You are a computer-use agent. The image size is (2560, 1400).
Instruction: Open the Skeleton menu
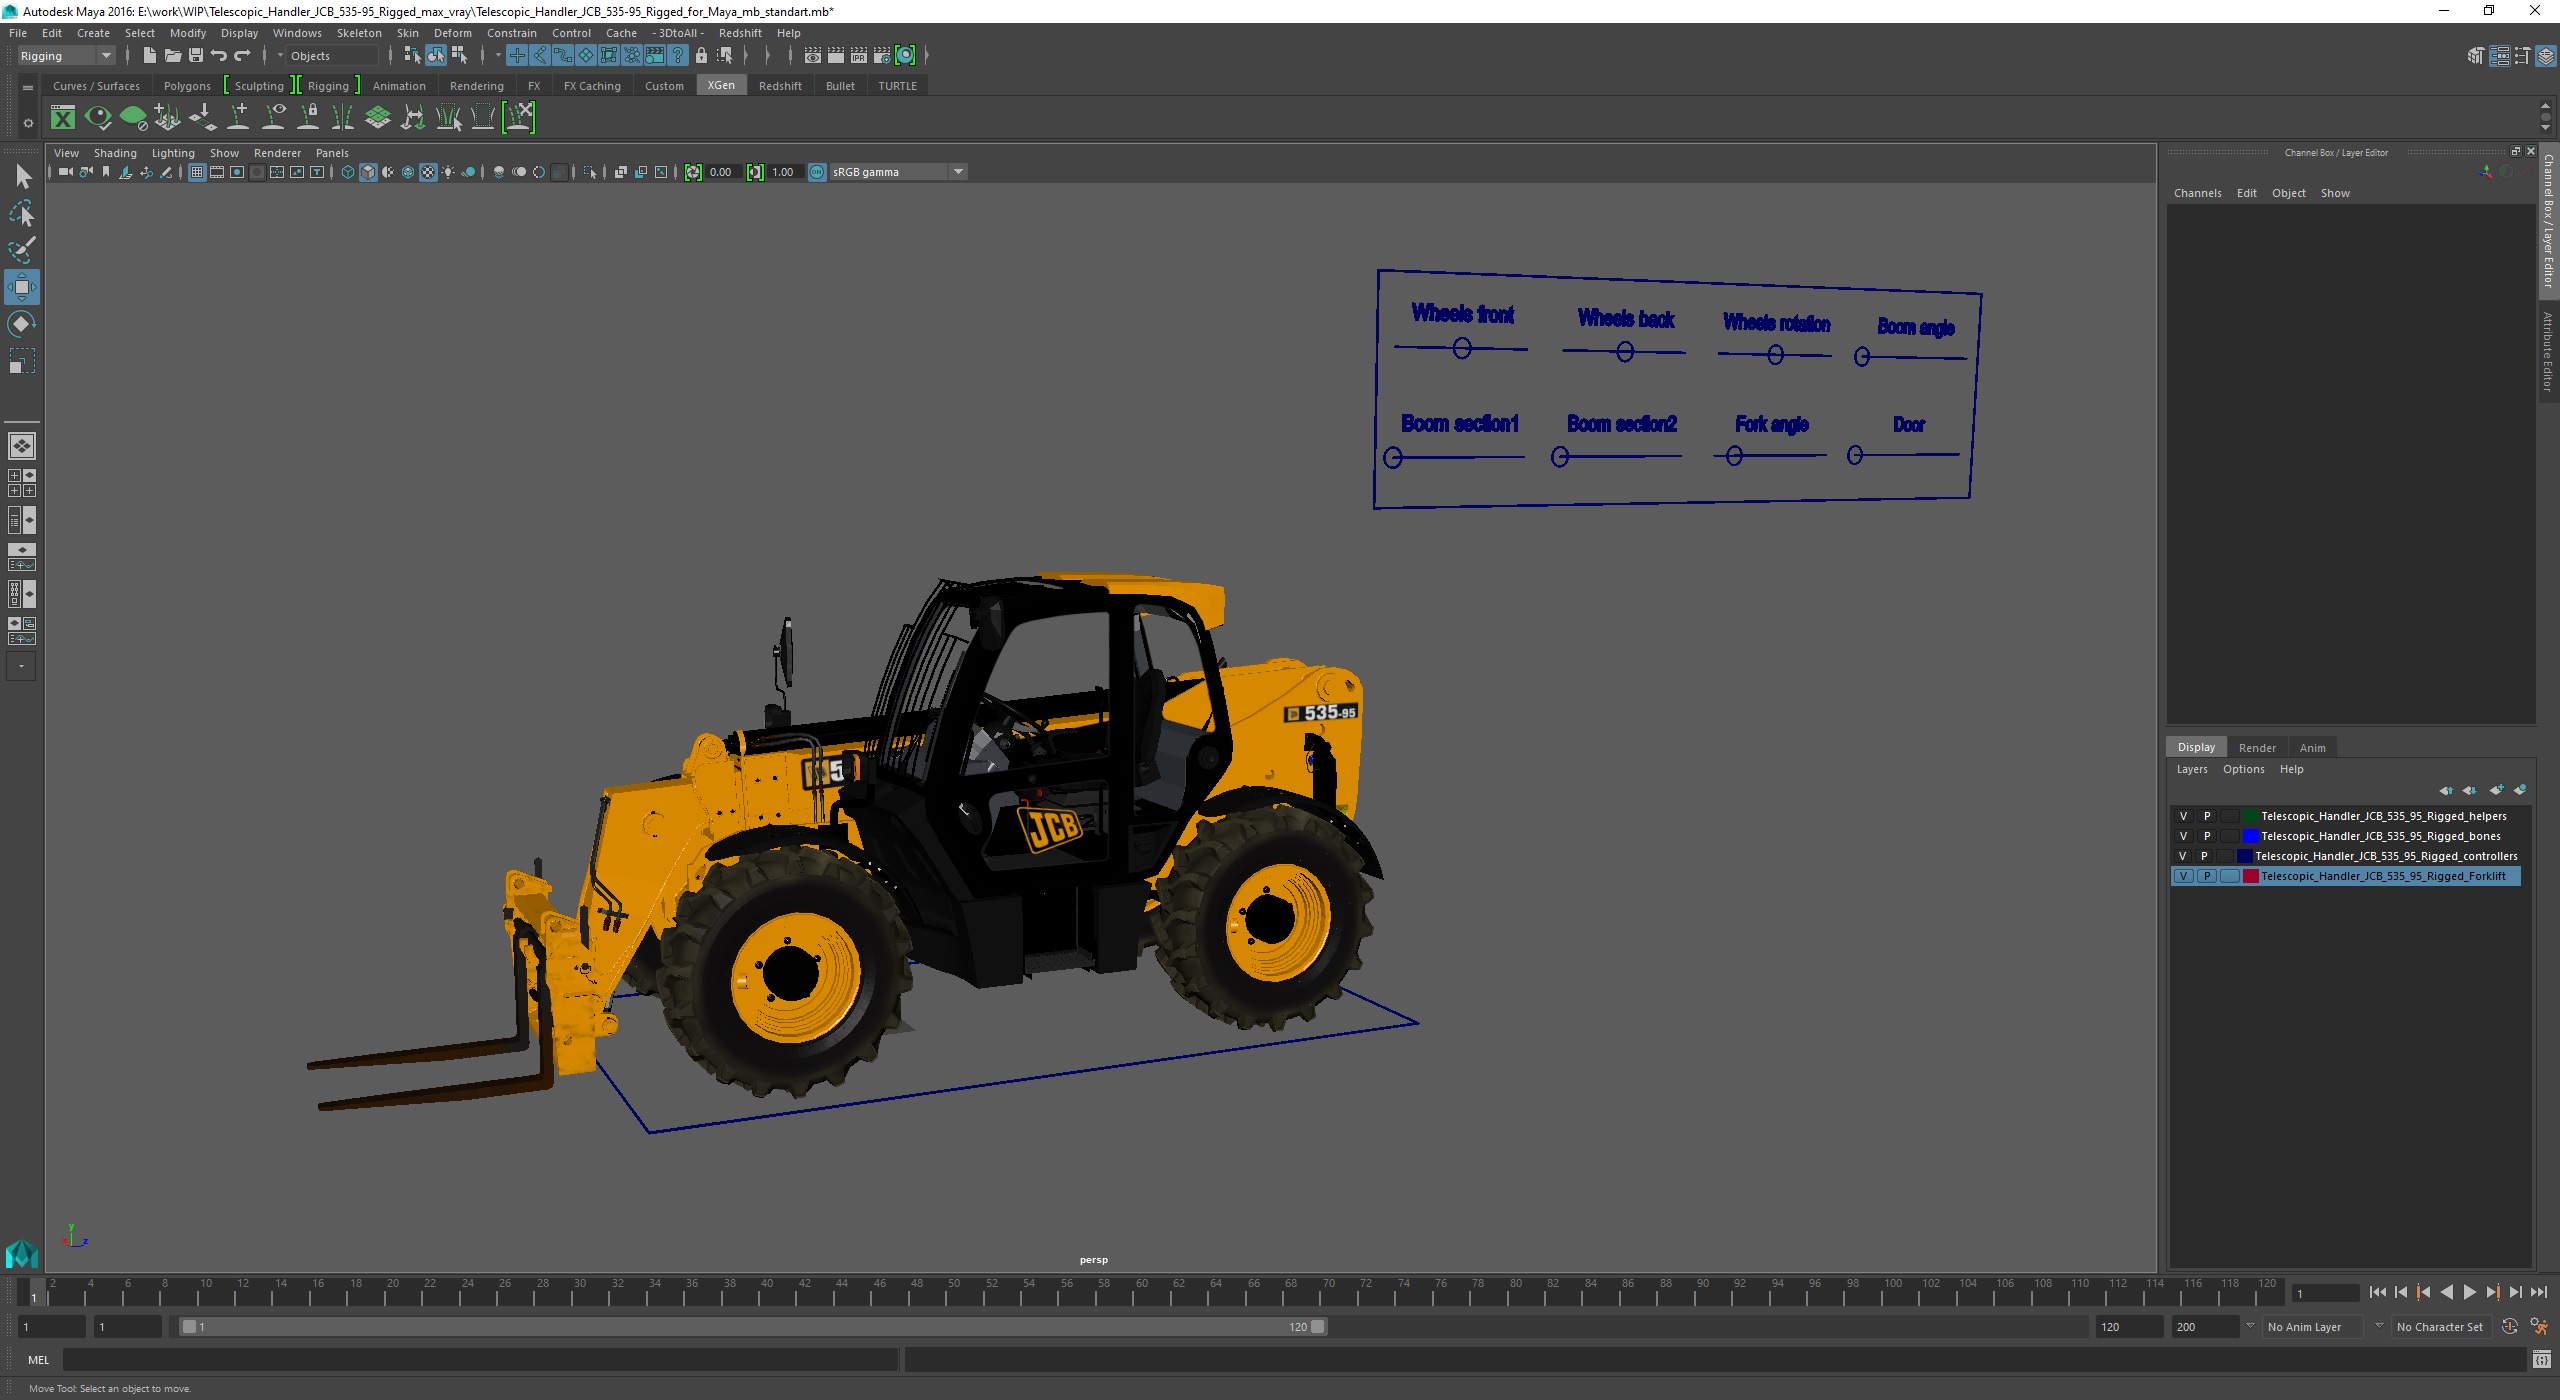[x=359, y=33]
